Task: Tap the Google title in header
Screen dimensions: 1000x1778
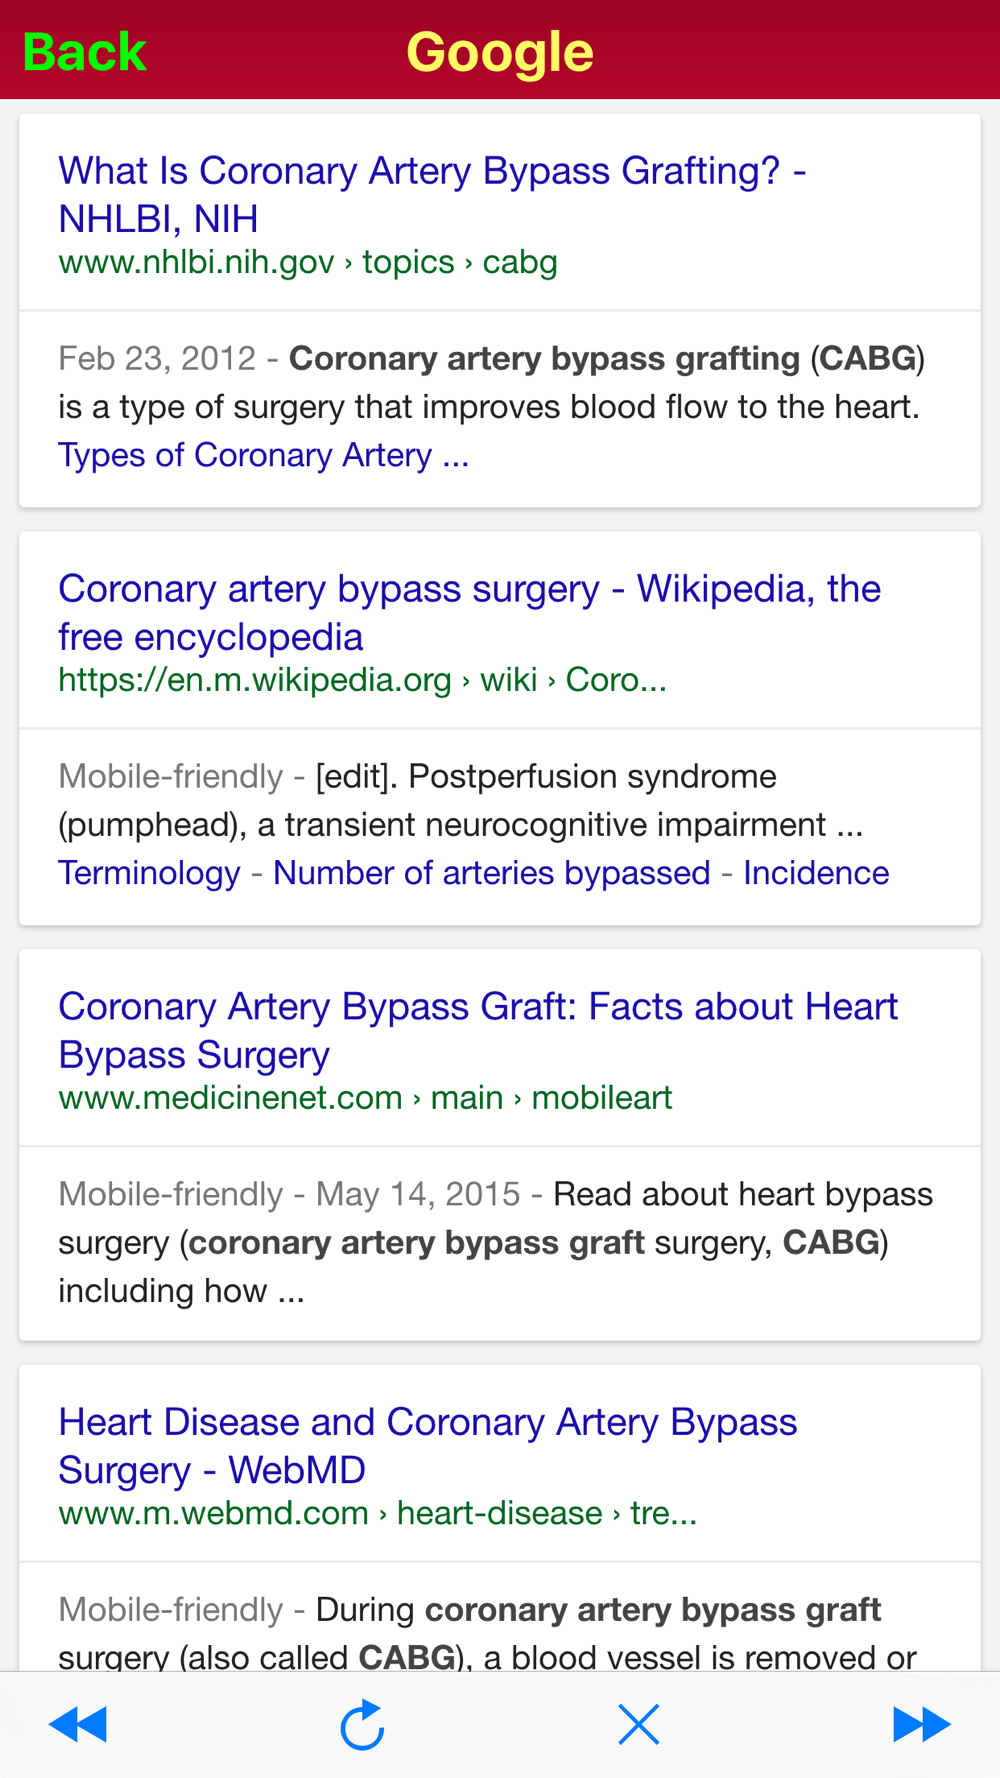Action: (x=500, y=52)
